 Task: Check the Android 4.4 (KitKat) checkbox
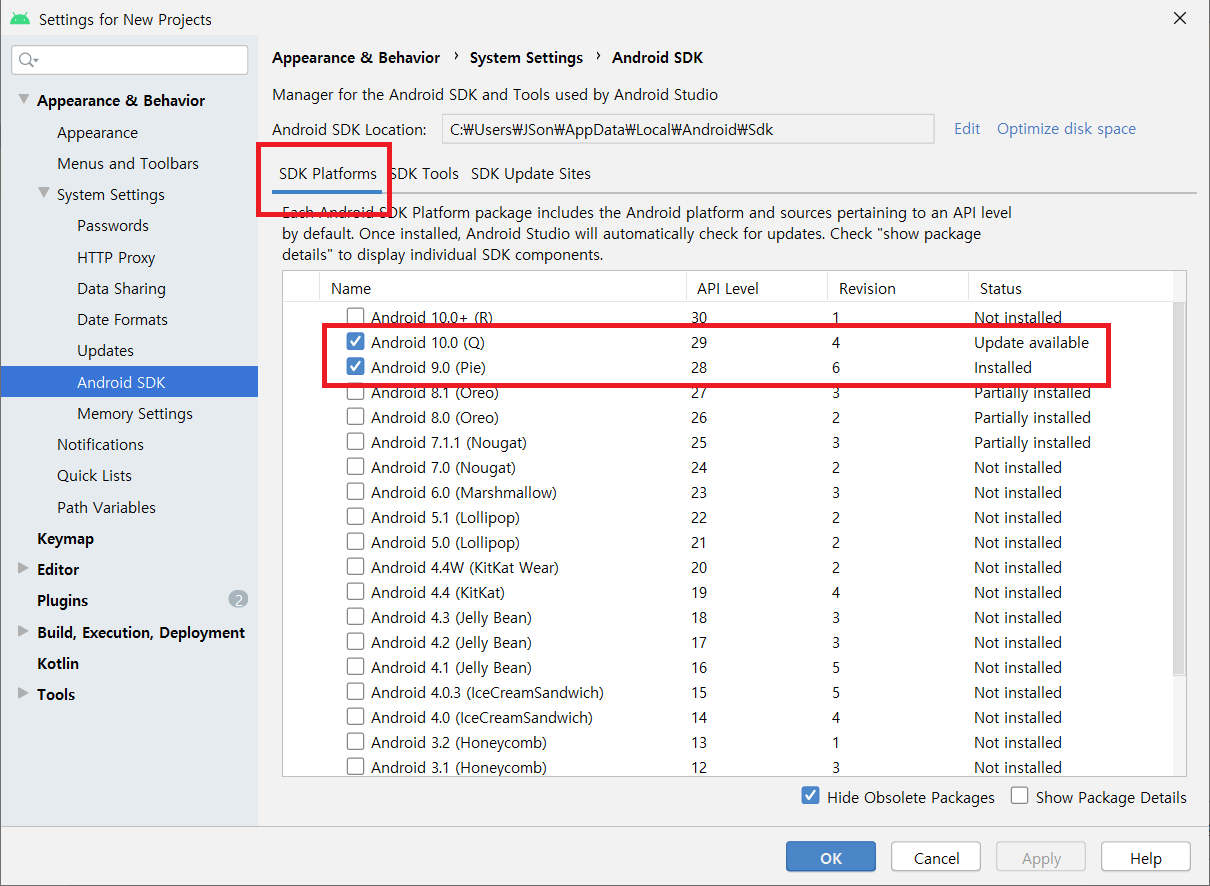pyautogui.click(x=355, y=592)
